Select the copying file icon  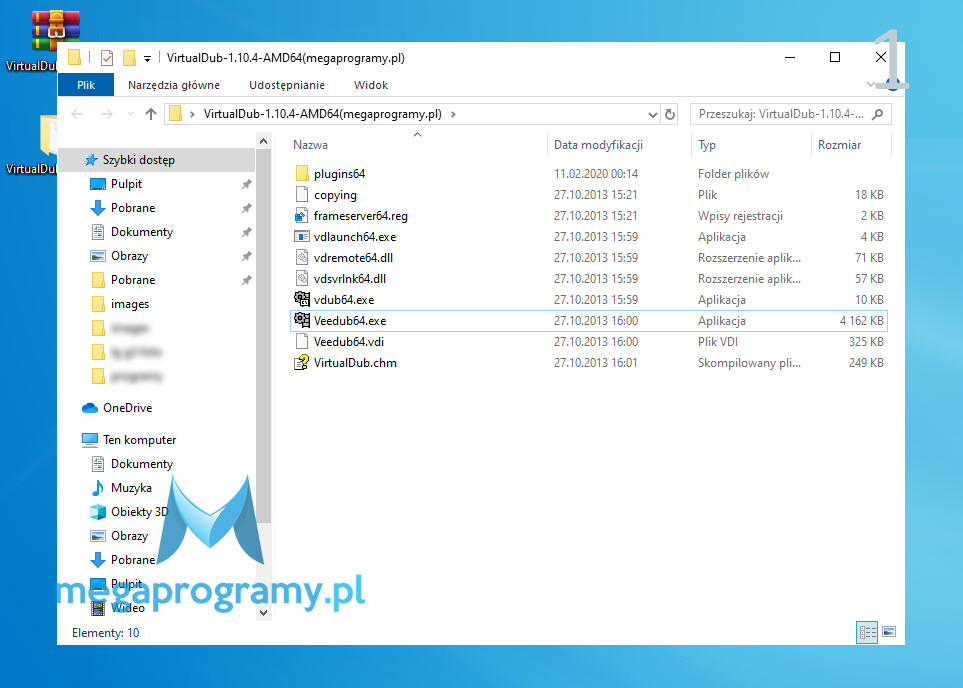pos(302,195)
